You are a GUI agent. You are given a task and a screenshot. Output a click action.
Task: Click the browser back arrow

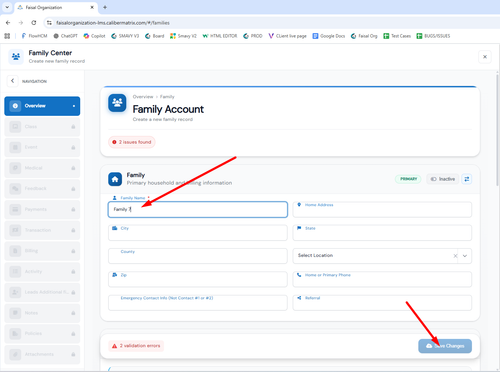(x=8, y=23)
